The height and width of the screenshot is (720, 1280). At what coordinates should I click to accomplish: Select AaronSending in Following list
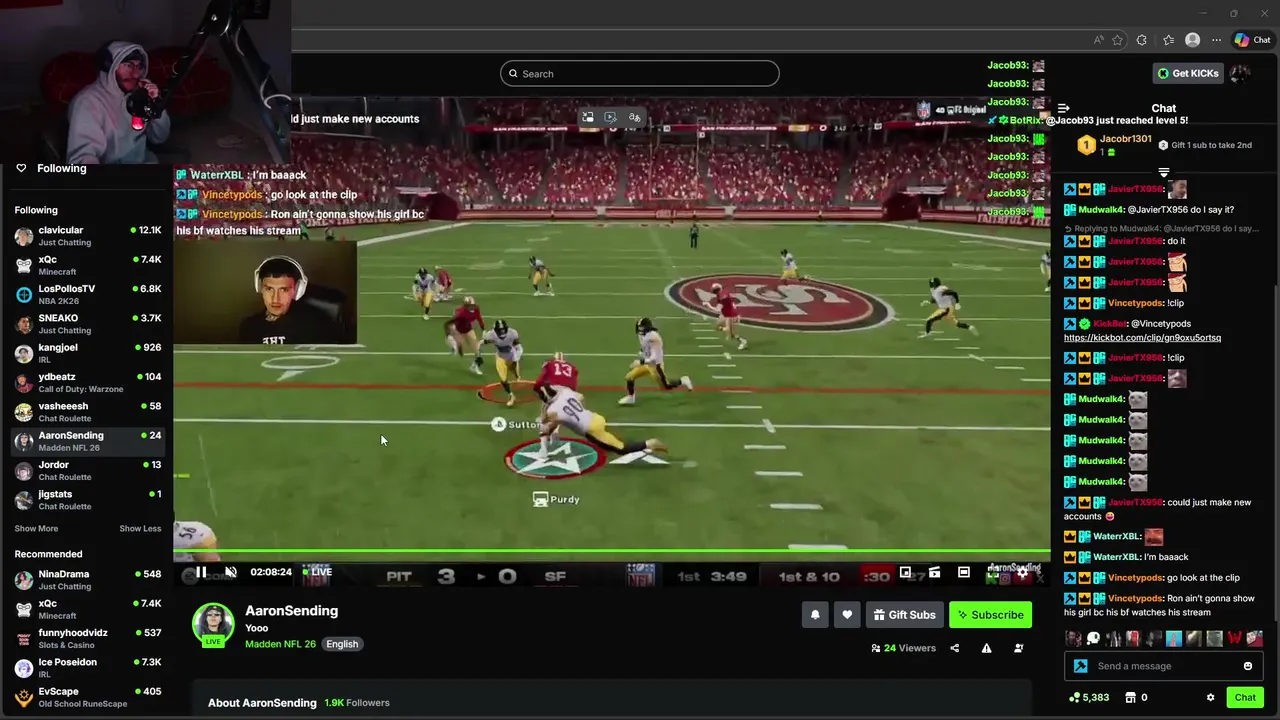[87, 441]
